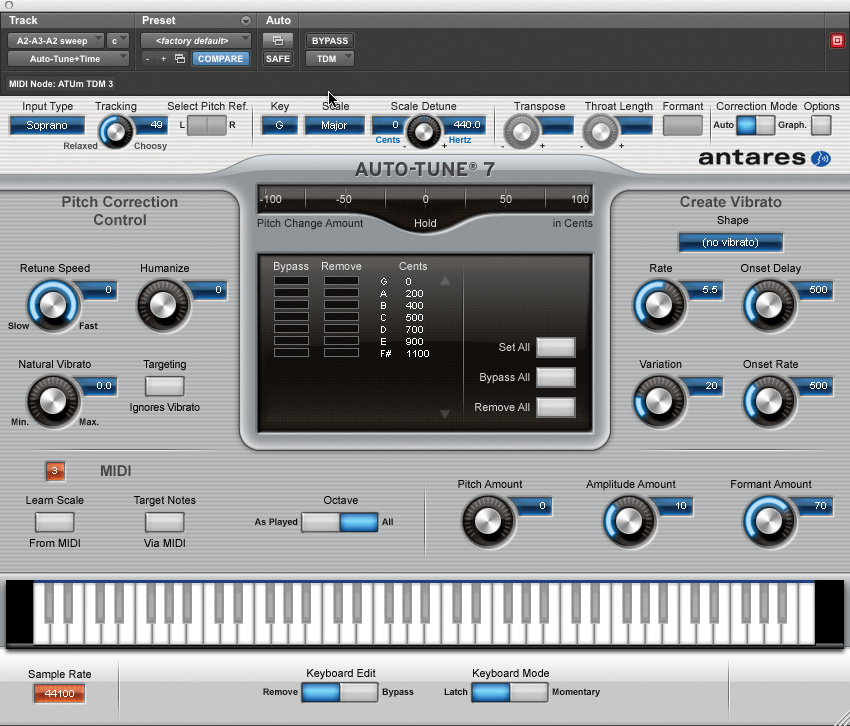Open the Auto-Tune+Time plug-in selector
The width and height of the screenshot is (850, 726).
[68, 59]
